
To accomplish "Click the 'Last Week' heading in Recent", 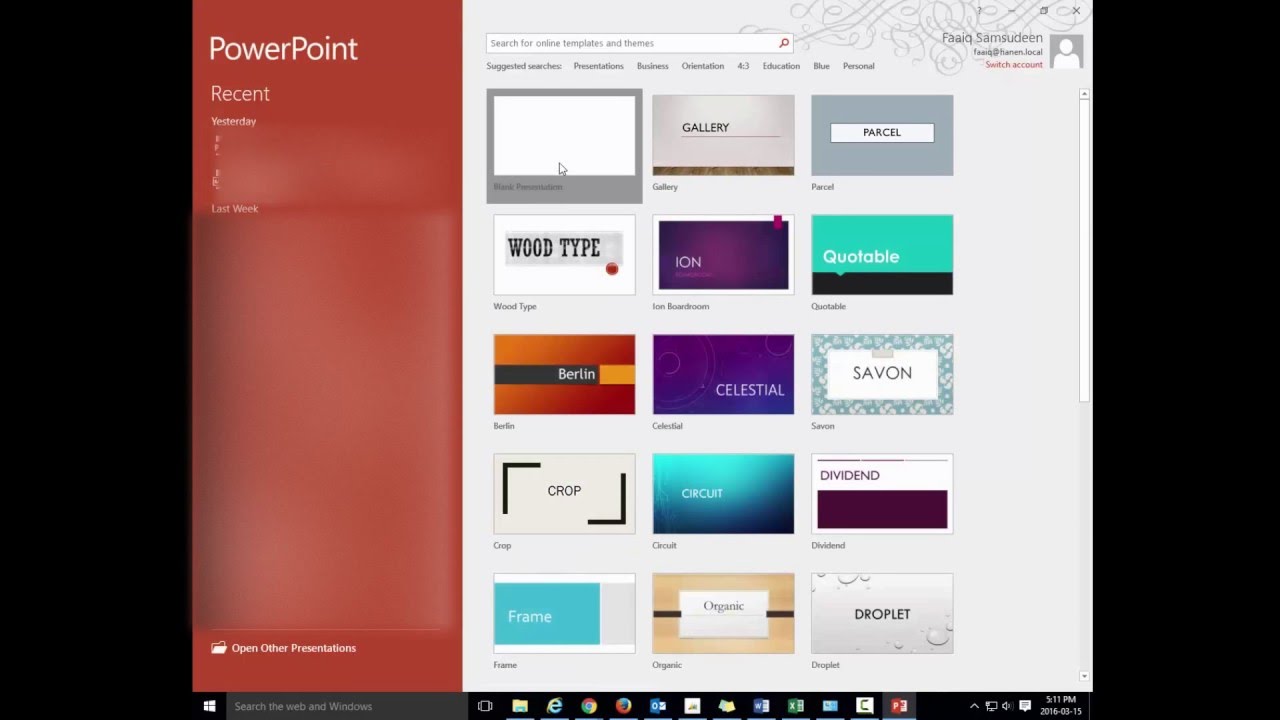I will click(x=234, y=208).
